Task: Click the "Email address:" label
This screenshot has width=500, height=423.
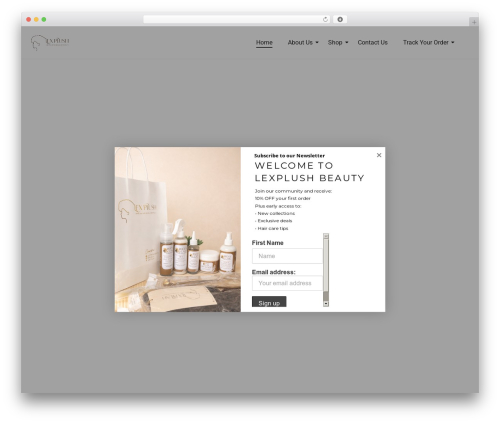Action: tap(274, 272)
